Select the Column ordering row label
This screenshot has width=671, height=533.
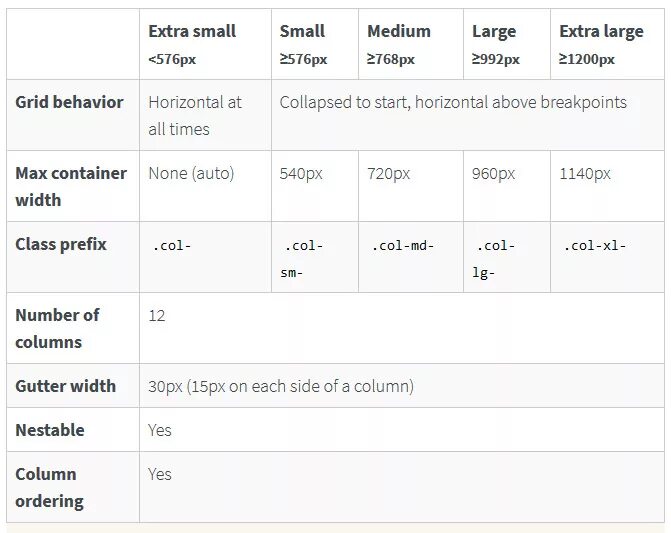[50, 488]
